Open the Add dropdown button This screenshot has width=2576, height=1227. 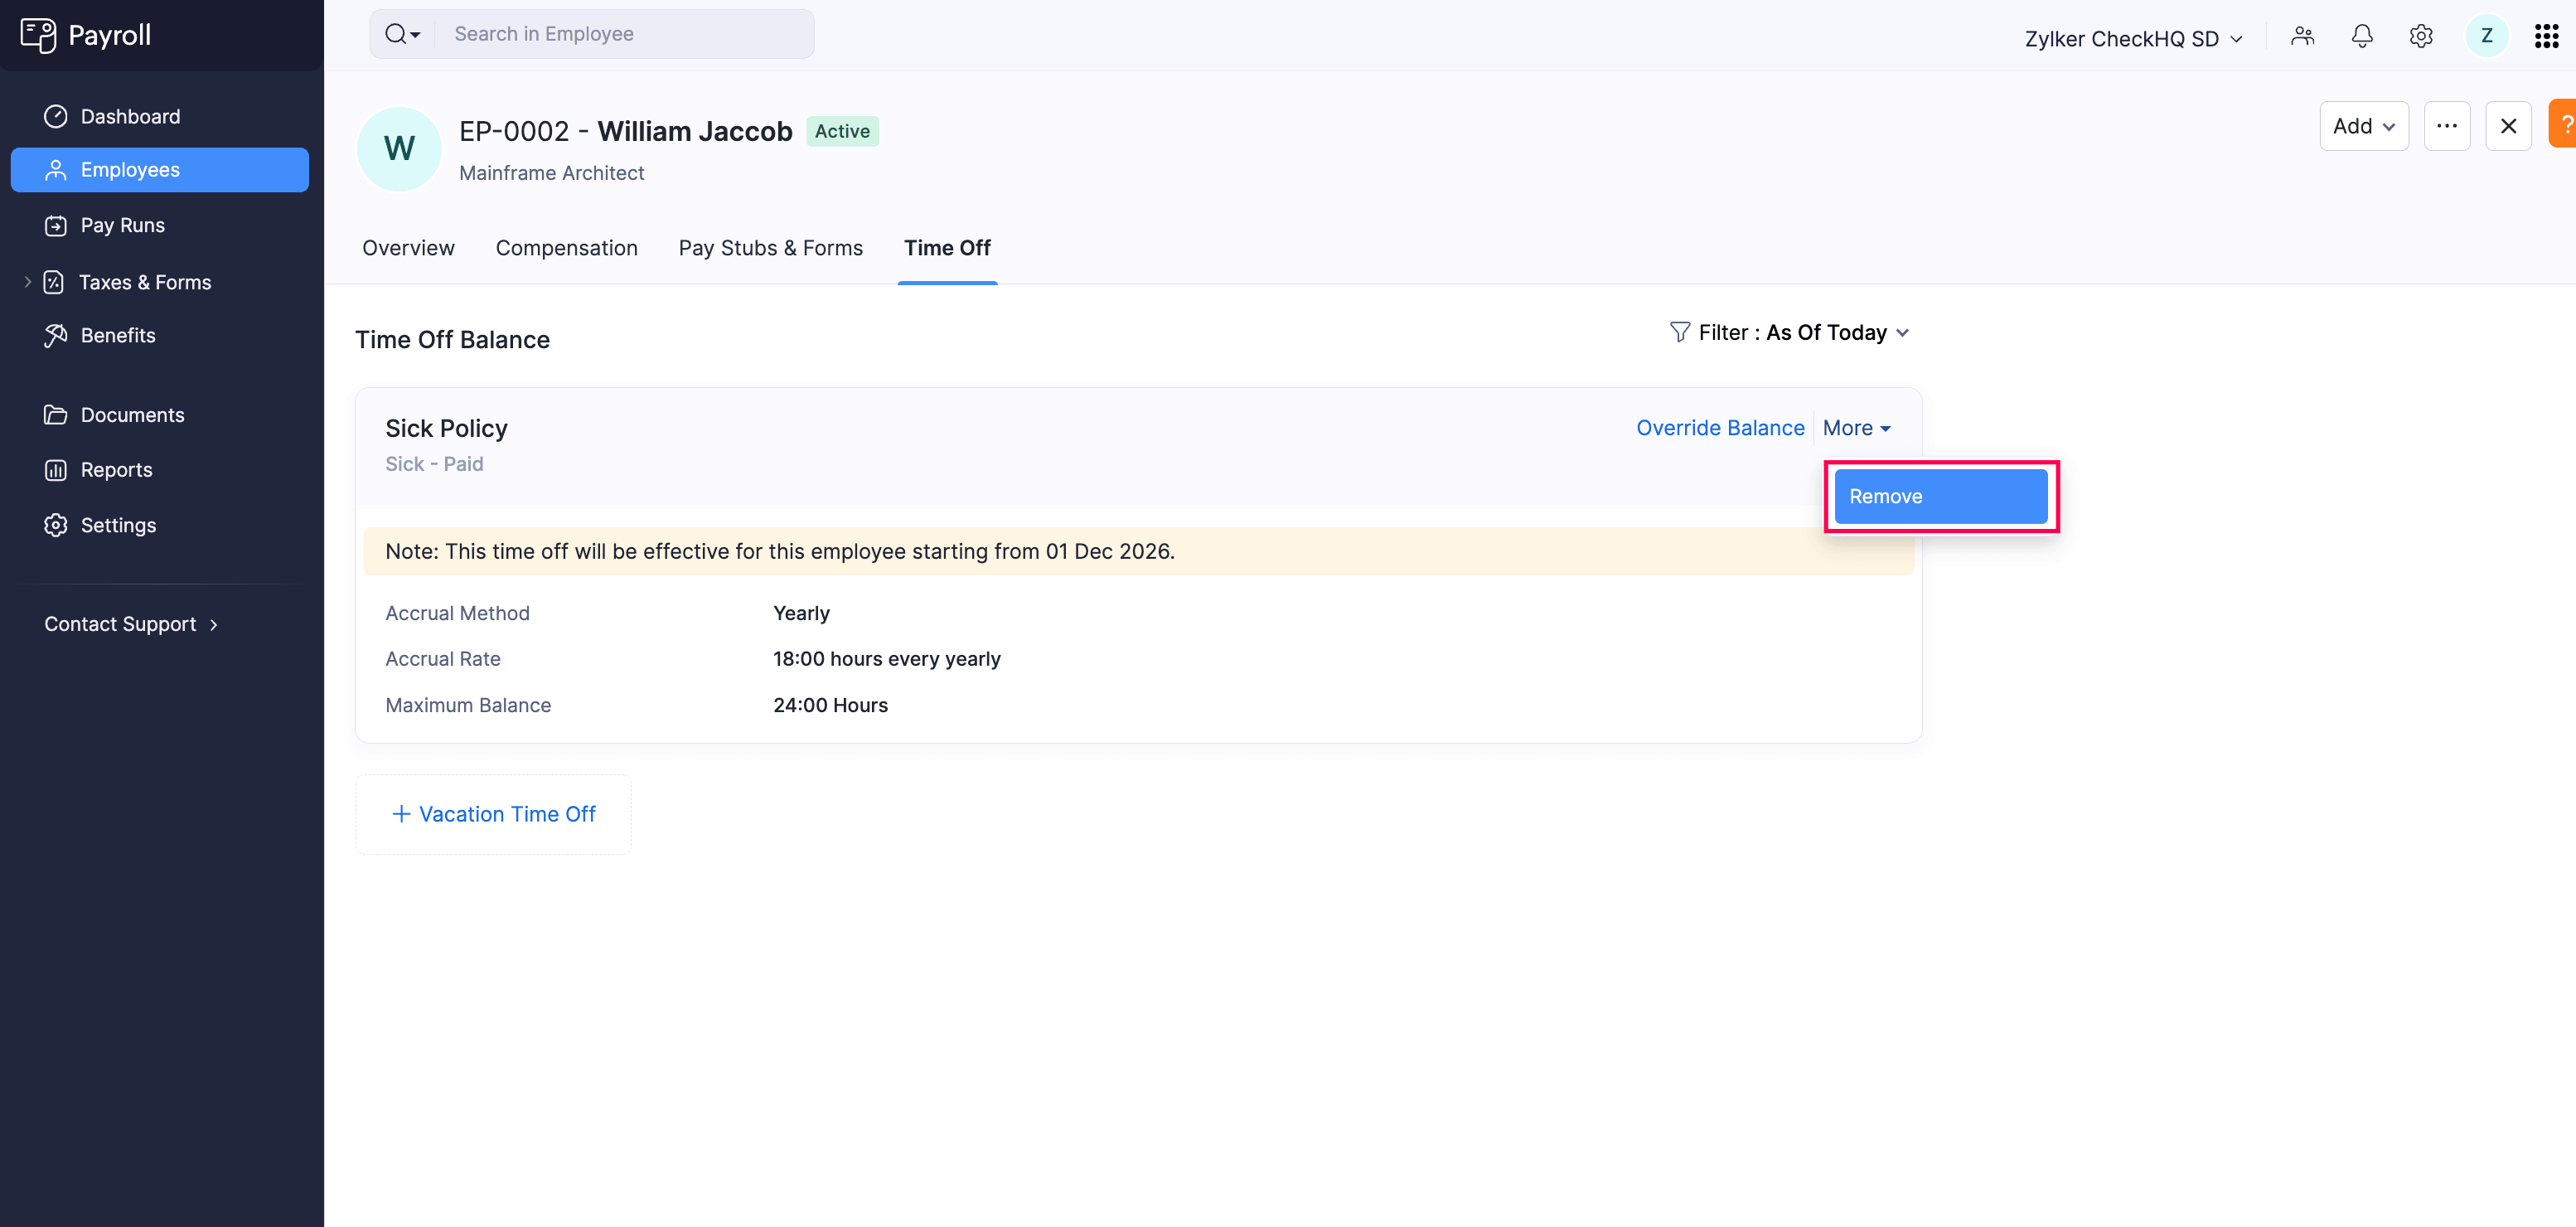click(2364, 126)
